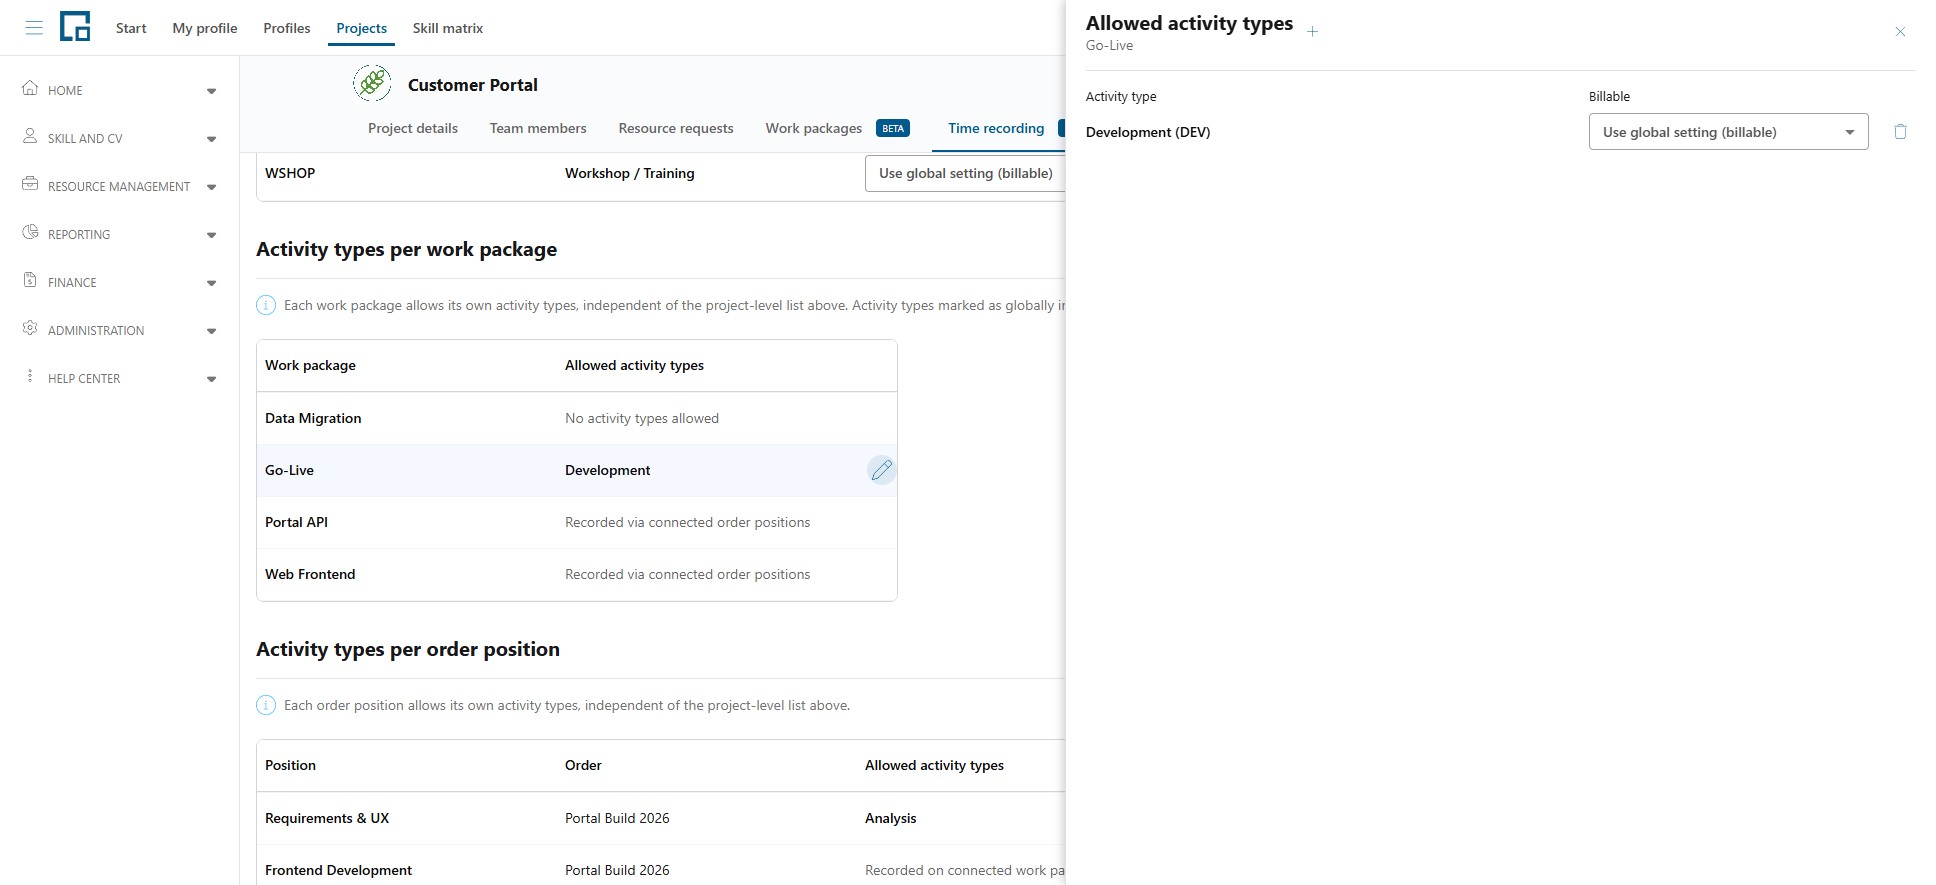Open the Billable dropdown for Development (DEV)
1936x885 pixels.
pos(1728,132)
